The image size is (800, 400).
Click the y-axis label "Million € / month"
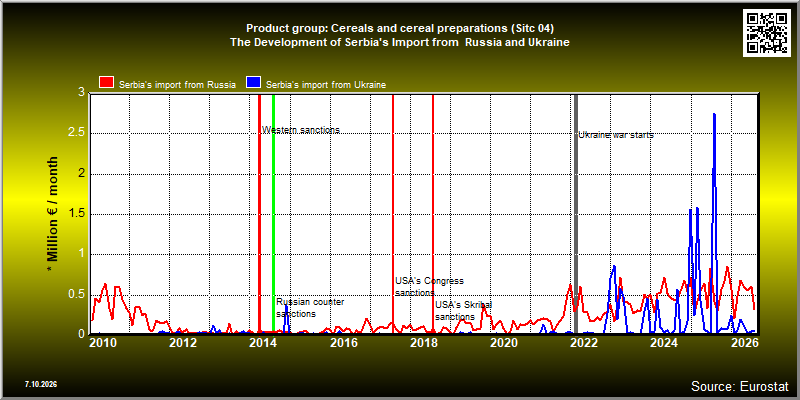(x=52, y=214)
